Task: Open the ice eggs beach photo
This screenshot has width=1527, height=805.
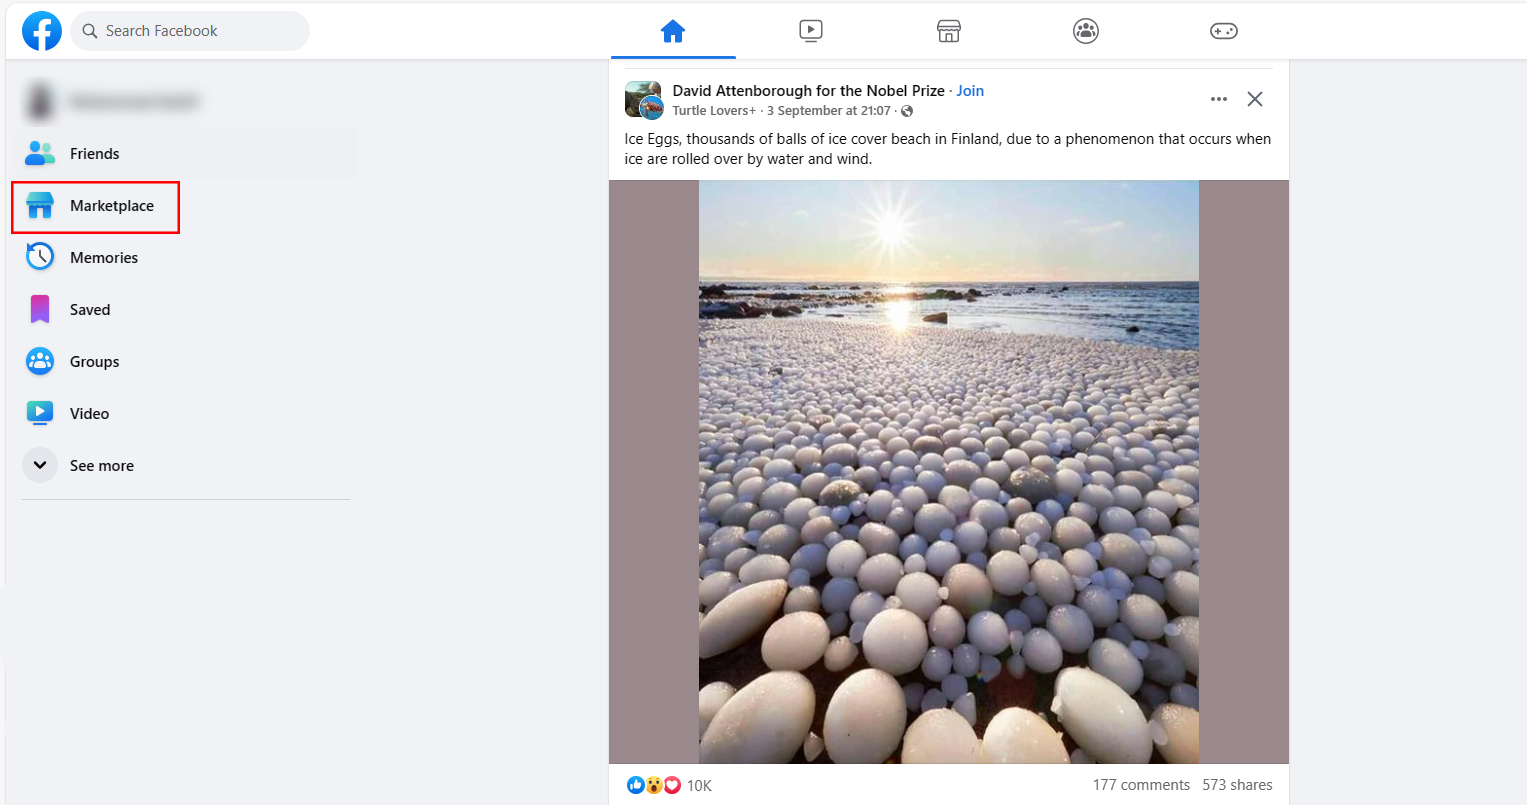Action: [948, 471]
